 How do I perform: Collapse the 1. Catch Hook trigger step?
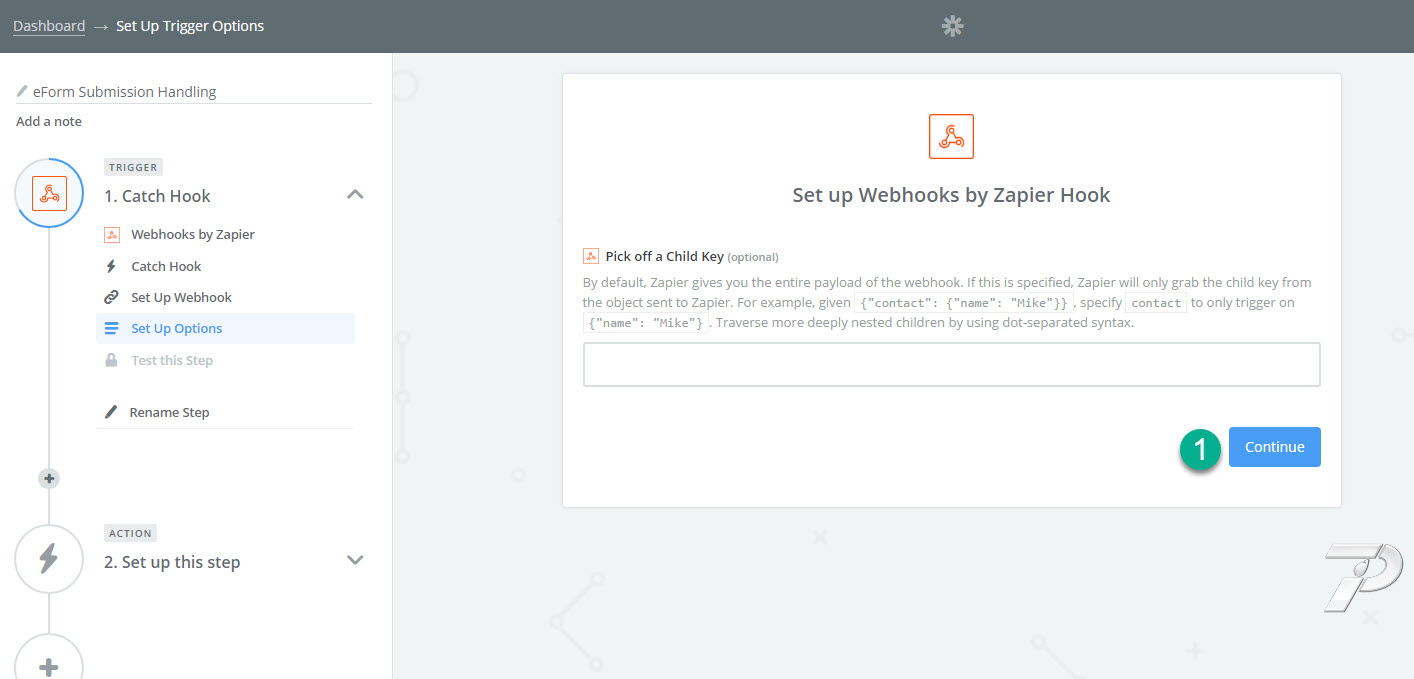point(355,195)
